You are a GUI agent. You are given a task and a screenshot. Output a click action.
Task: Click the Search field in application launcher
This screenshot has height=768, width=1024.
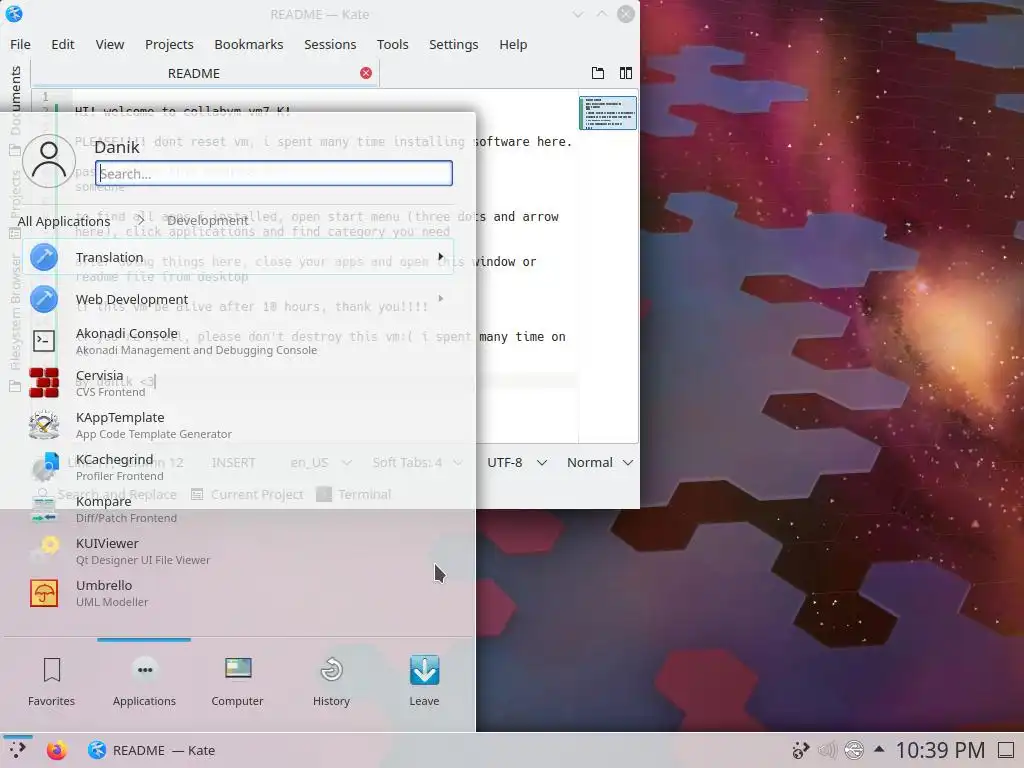pos(274,174)
